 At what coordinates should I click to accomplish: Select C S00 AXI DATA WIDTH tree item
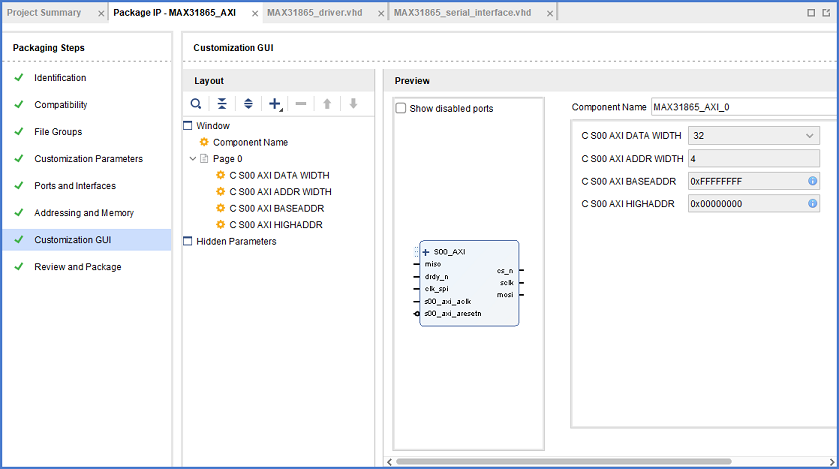(x=279, y=175)
